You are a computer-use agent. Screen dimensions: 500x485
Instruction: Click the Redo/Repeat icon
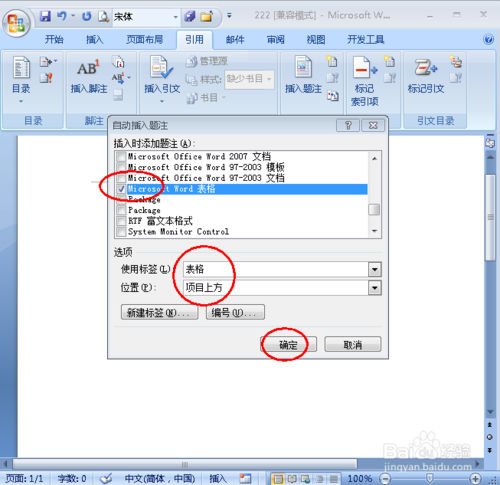(87, 16)
